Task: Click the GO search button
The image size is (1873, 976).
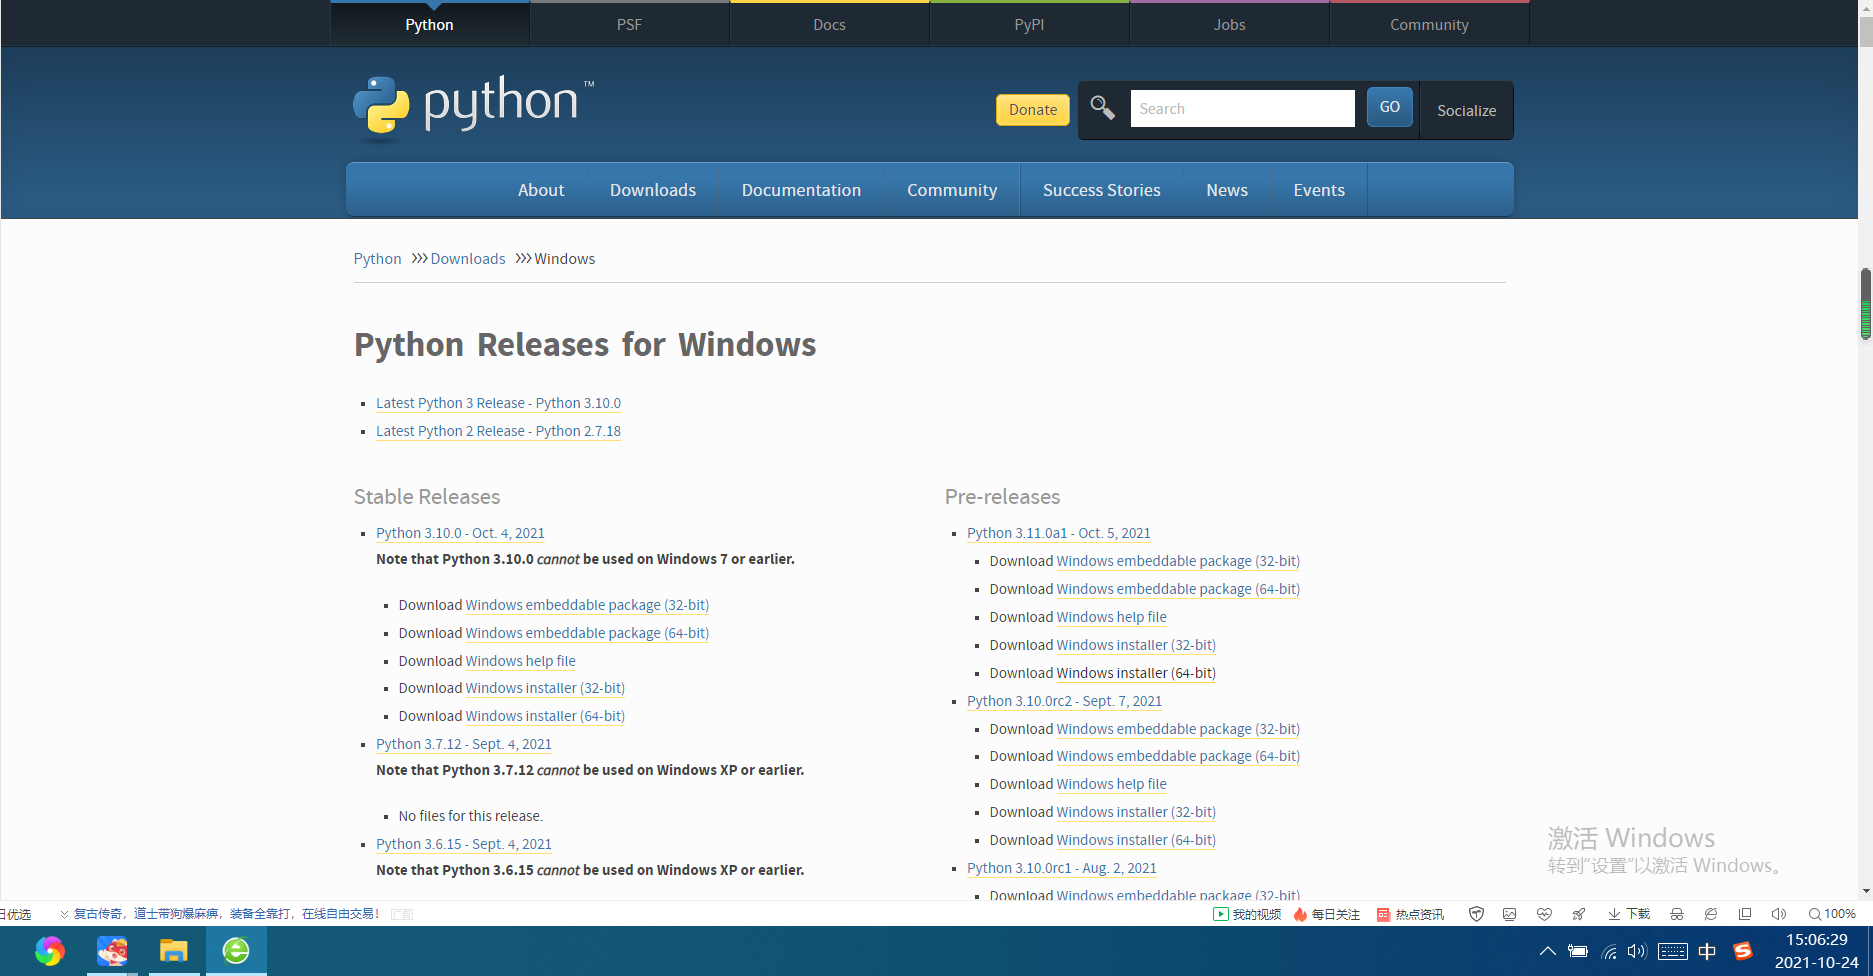Action: (x=1390, y=107)
